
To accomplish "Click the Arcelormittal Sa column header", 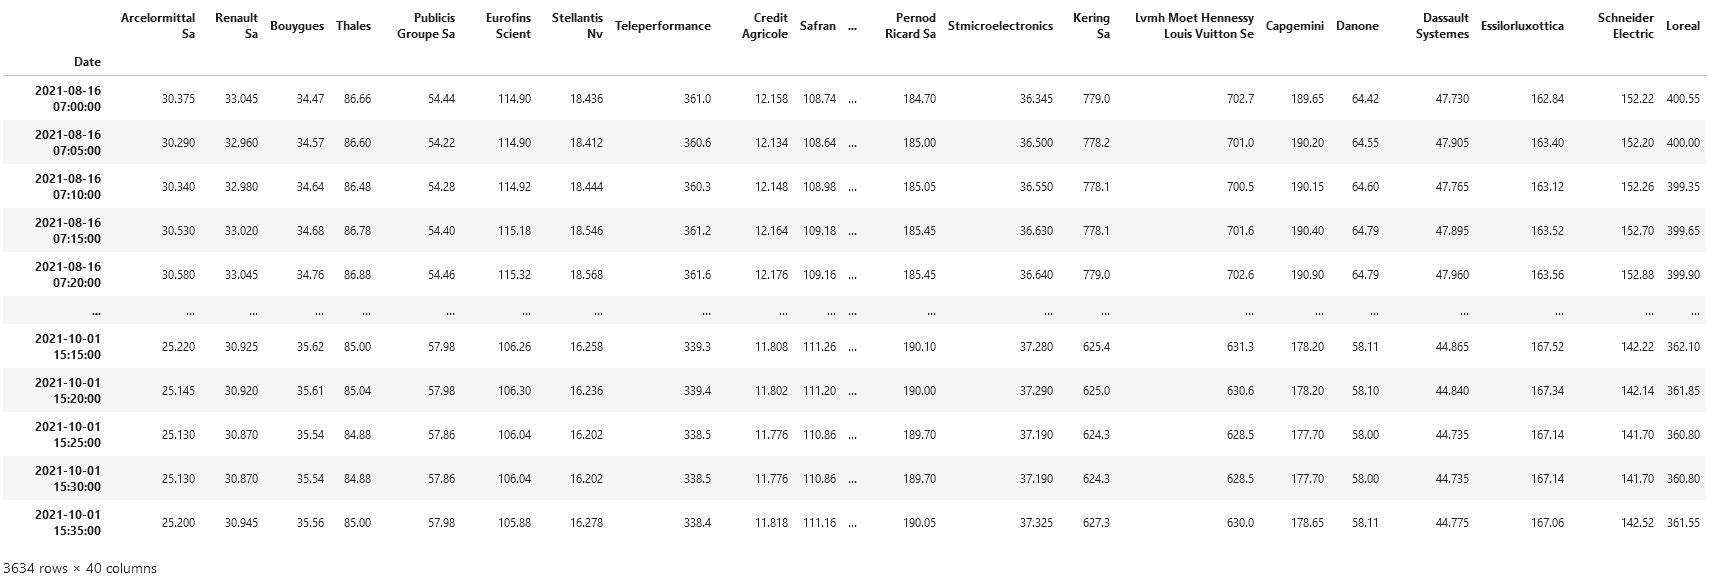I will pos(158,26).
